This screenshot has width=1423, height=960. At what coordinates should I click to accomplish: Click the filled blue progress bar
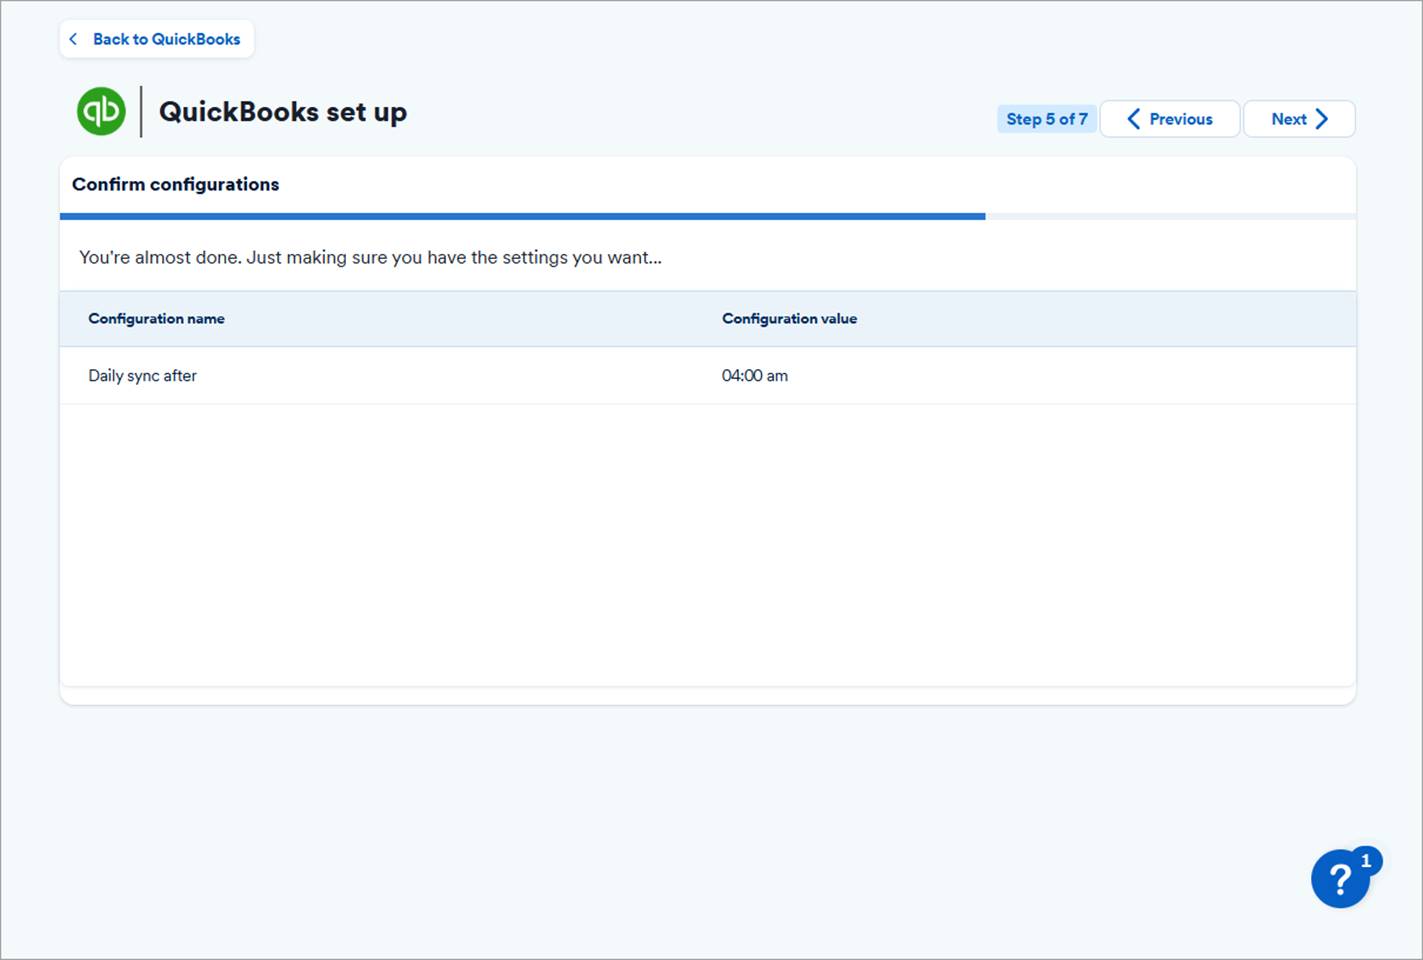tap(522, 216)
